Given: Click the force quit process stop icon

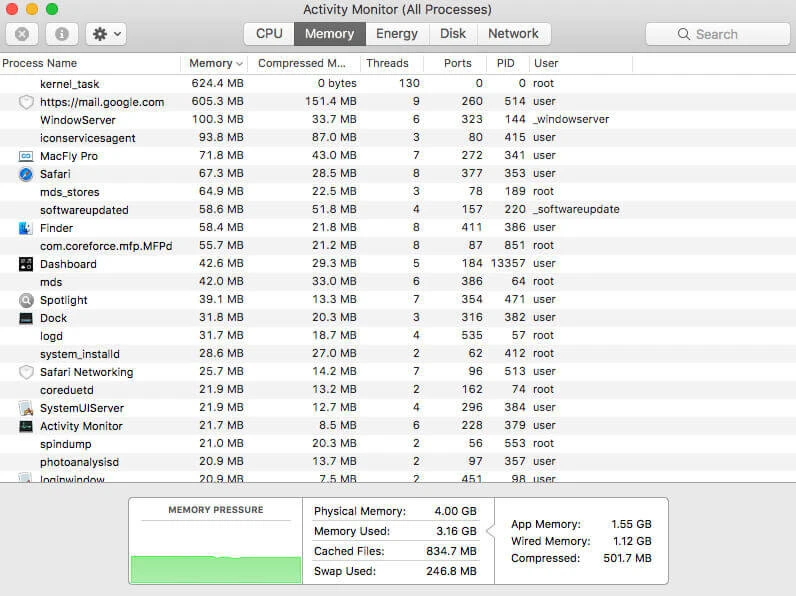Looking at the screenshot, I should [22, 34].
